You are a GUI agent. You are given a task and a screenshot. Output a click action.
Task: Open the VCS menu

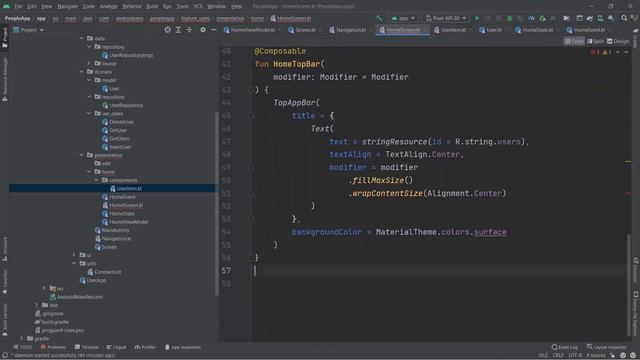click(x=198, y=6)
